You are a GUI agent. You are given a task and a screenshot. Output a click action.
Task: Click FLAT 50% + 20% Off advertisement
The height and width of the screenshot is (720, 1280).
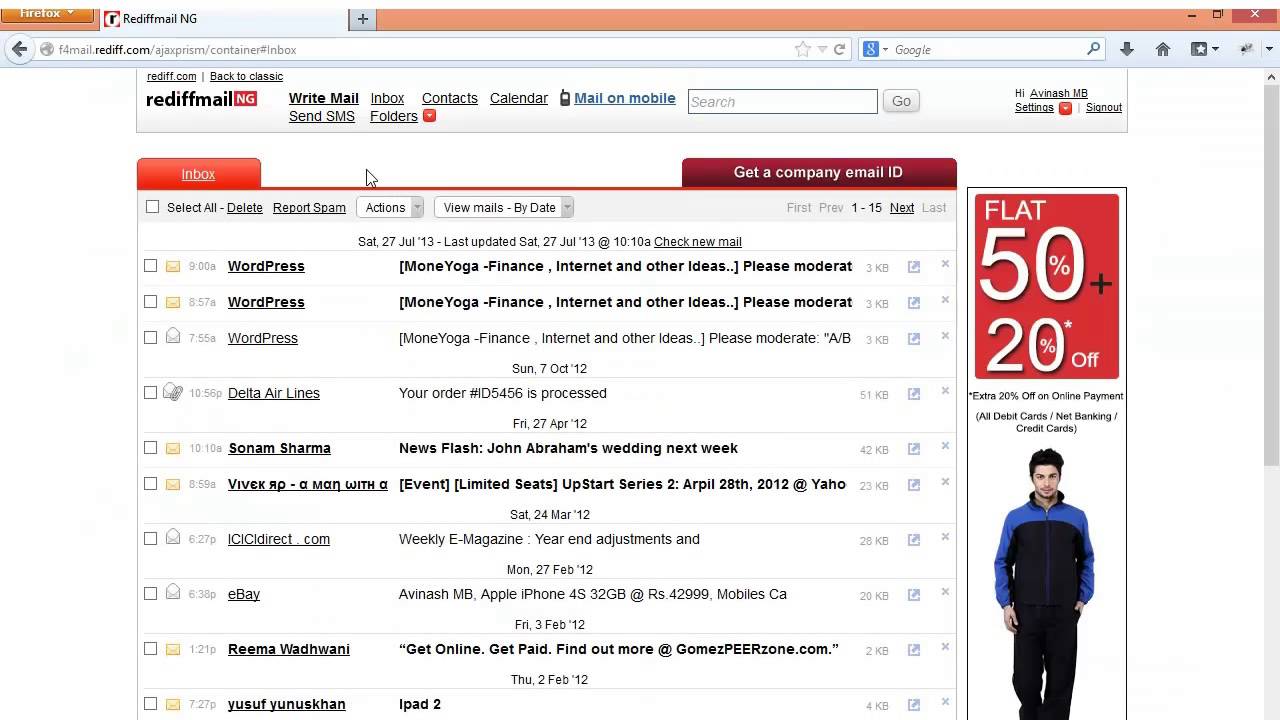point(1047,286)
